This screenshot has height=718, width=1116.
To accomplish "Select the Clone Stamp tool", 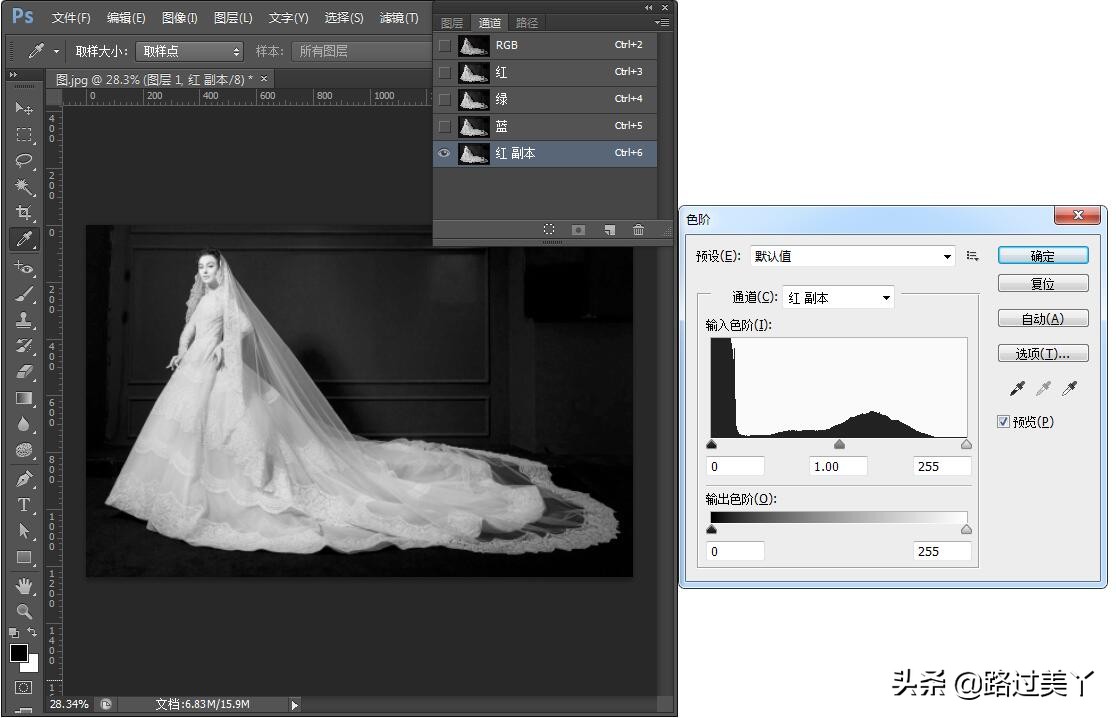I will [23, 320].
